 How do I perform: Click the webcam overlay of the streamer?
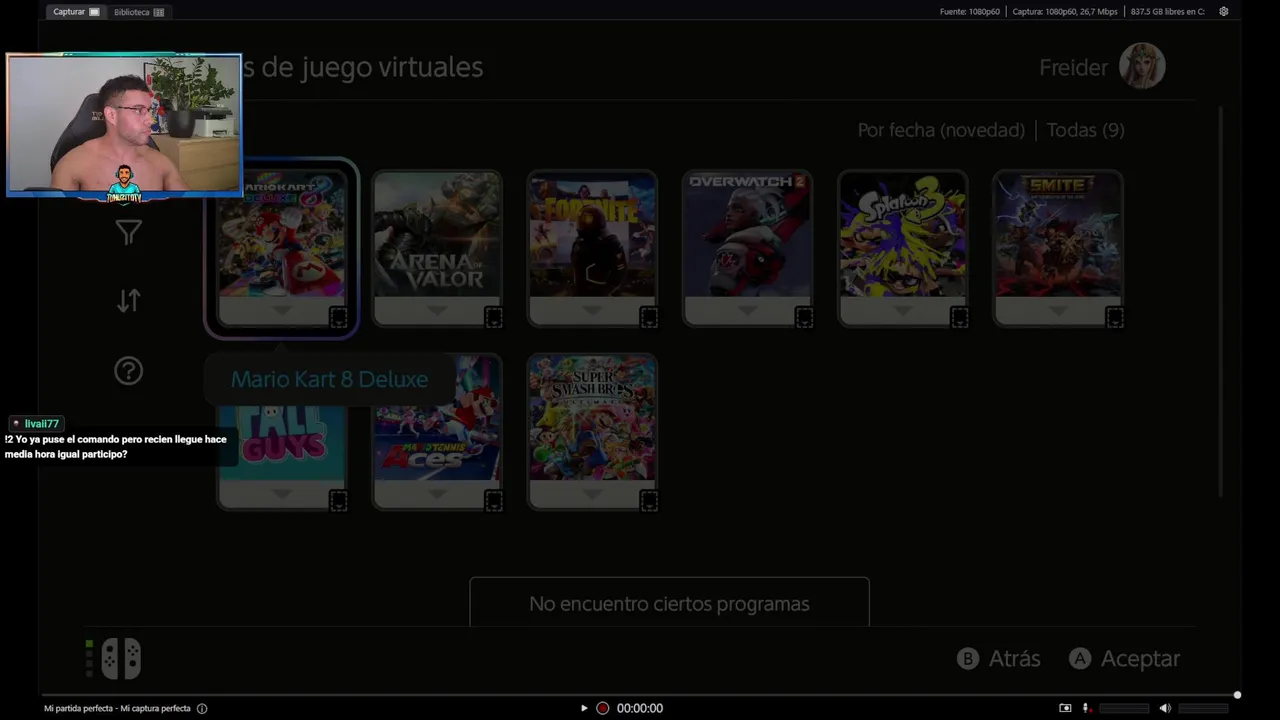124,125
